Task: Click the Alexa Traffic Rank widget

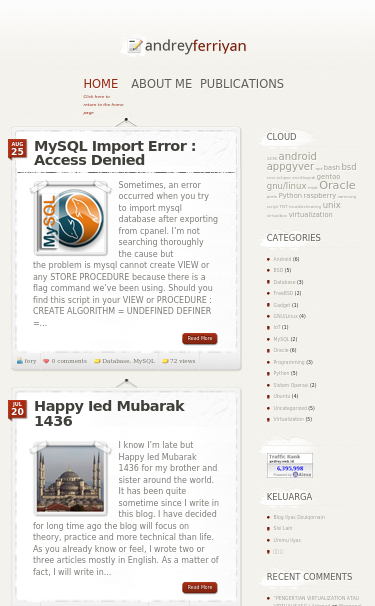Action: click(290, 465)
